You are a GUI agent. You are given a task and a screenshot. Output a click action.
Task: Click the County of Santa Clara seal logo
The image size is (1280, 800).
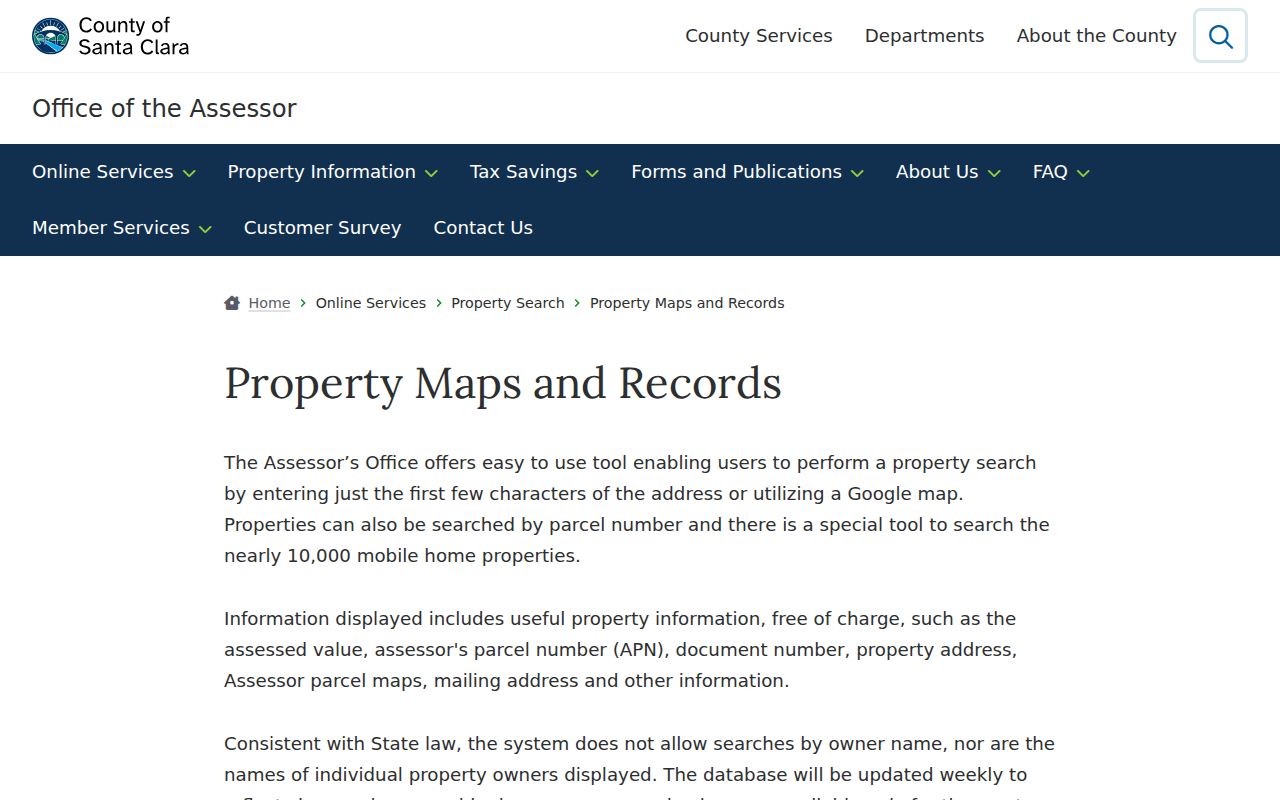point(50,36)
